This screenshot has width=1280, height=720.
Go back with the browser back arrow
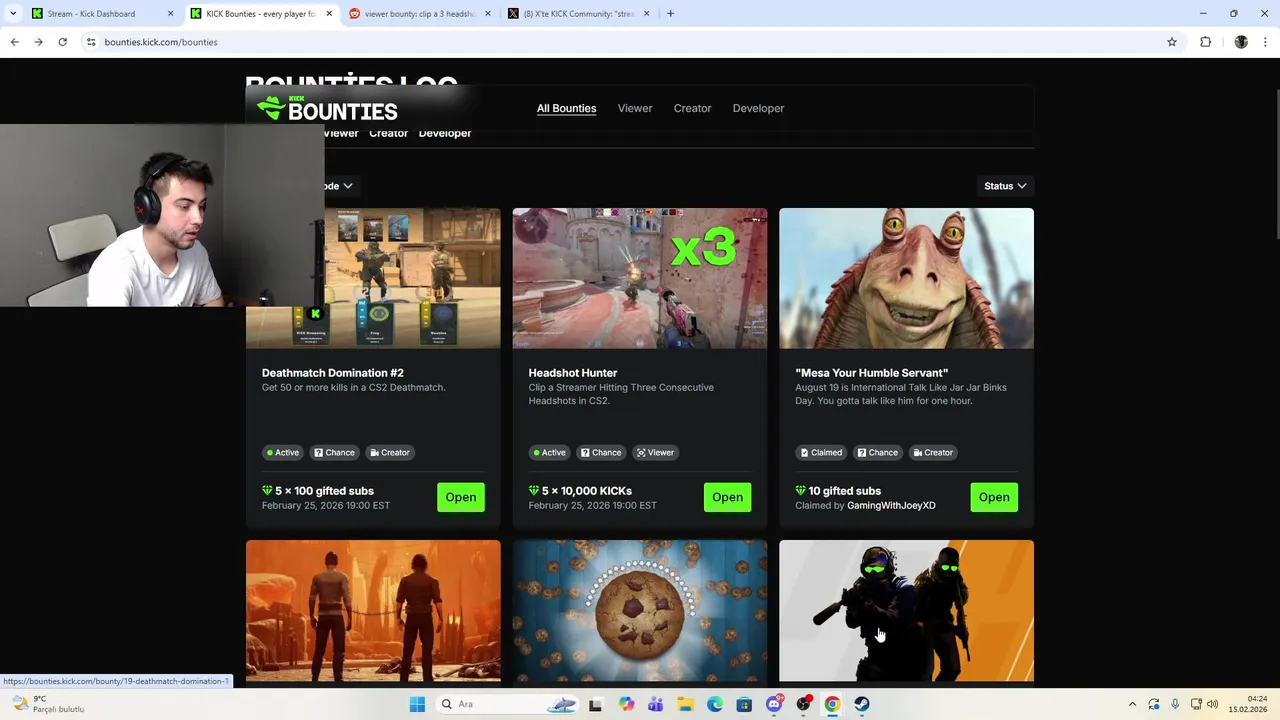(14, 42)
